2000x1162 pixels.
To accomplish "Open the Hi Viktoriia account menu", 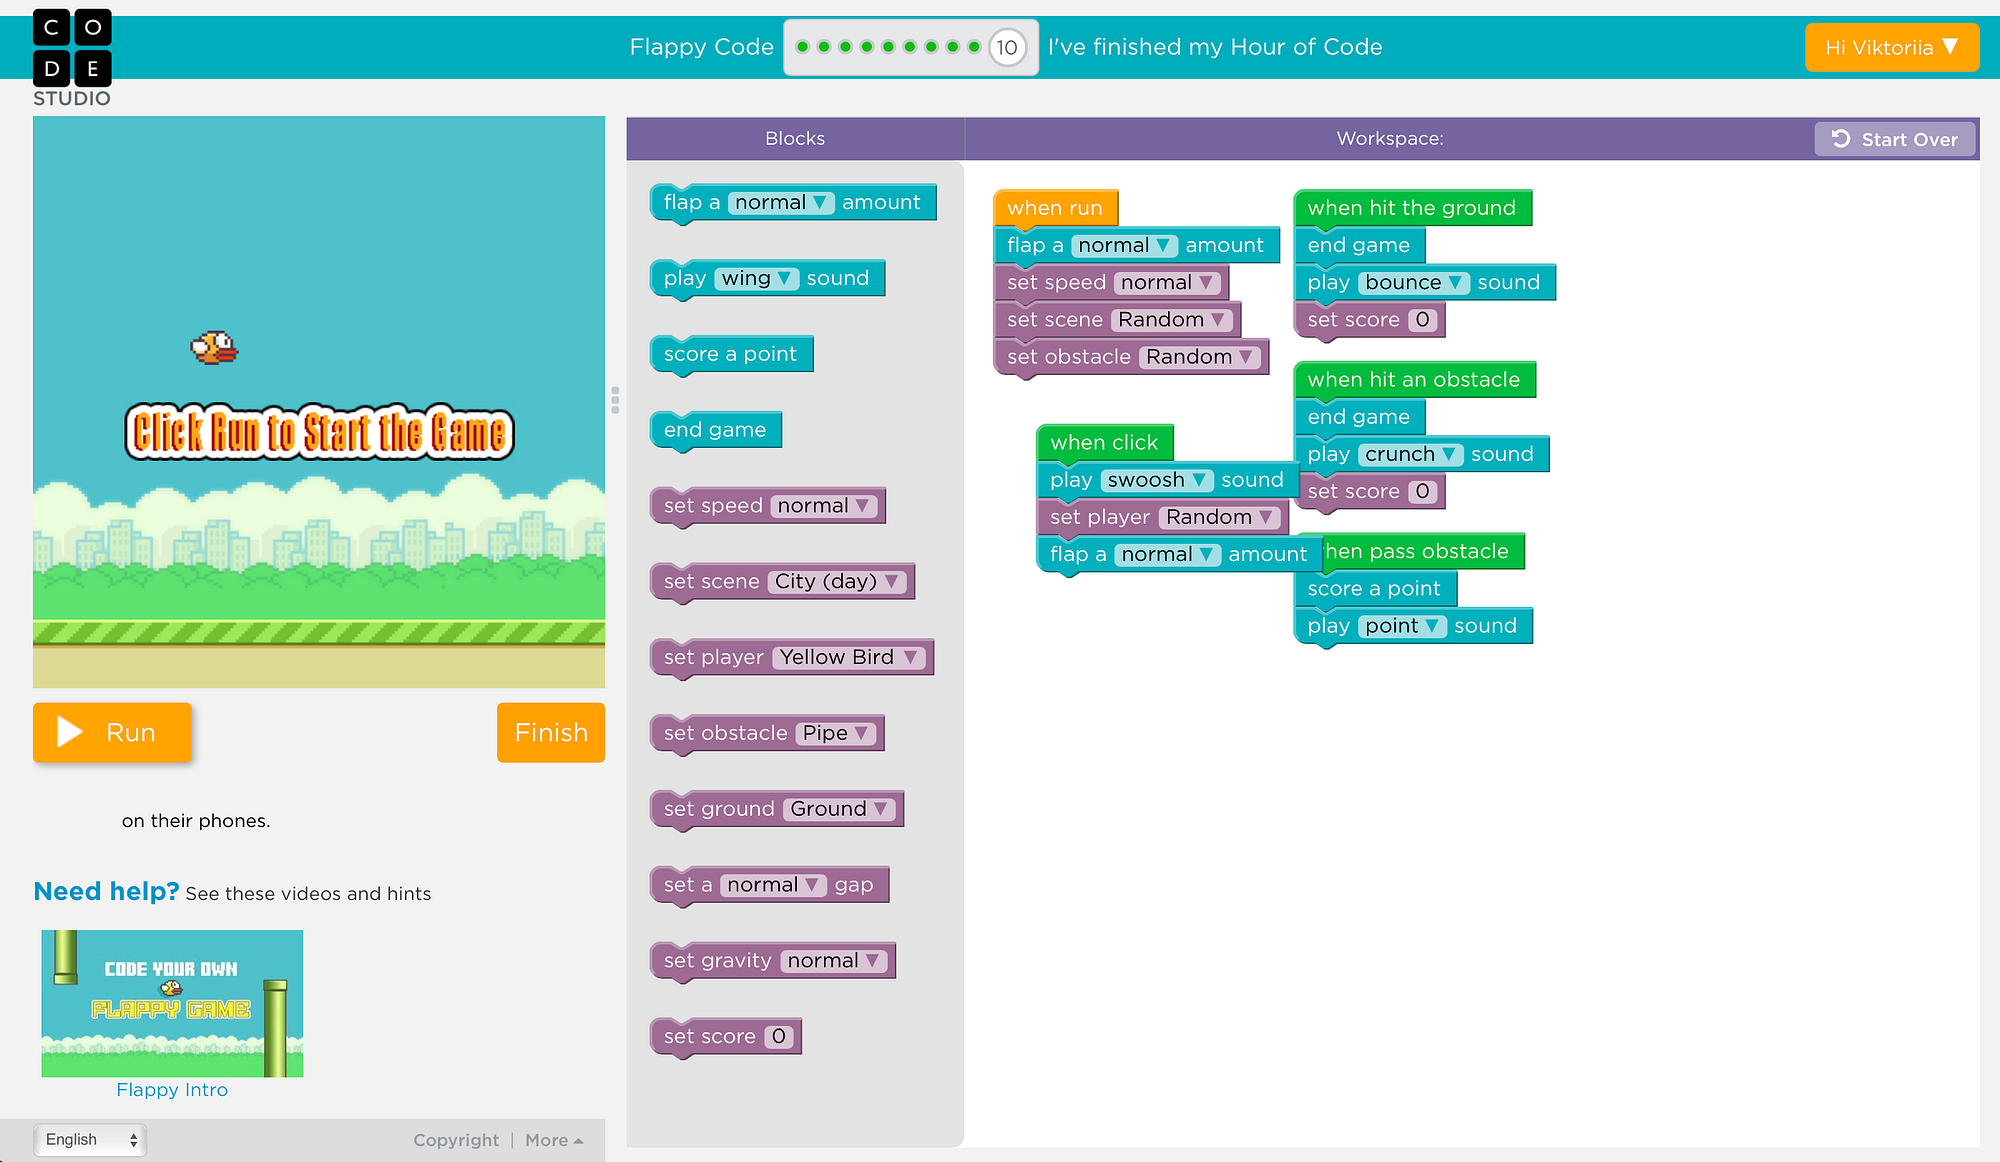I will (x=1891, y=47).
